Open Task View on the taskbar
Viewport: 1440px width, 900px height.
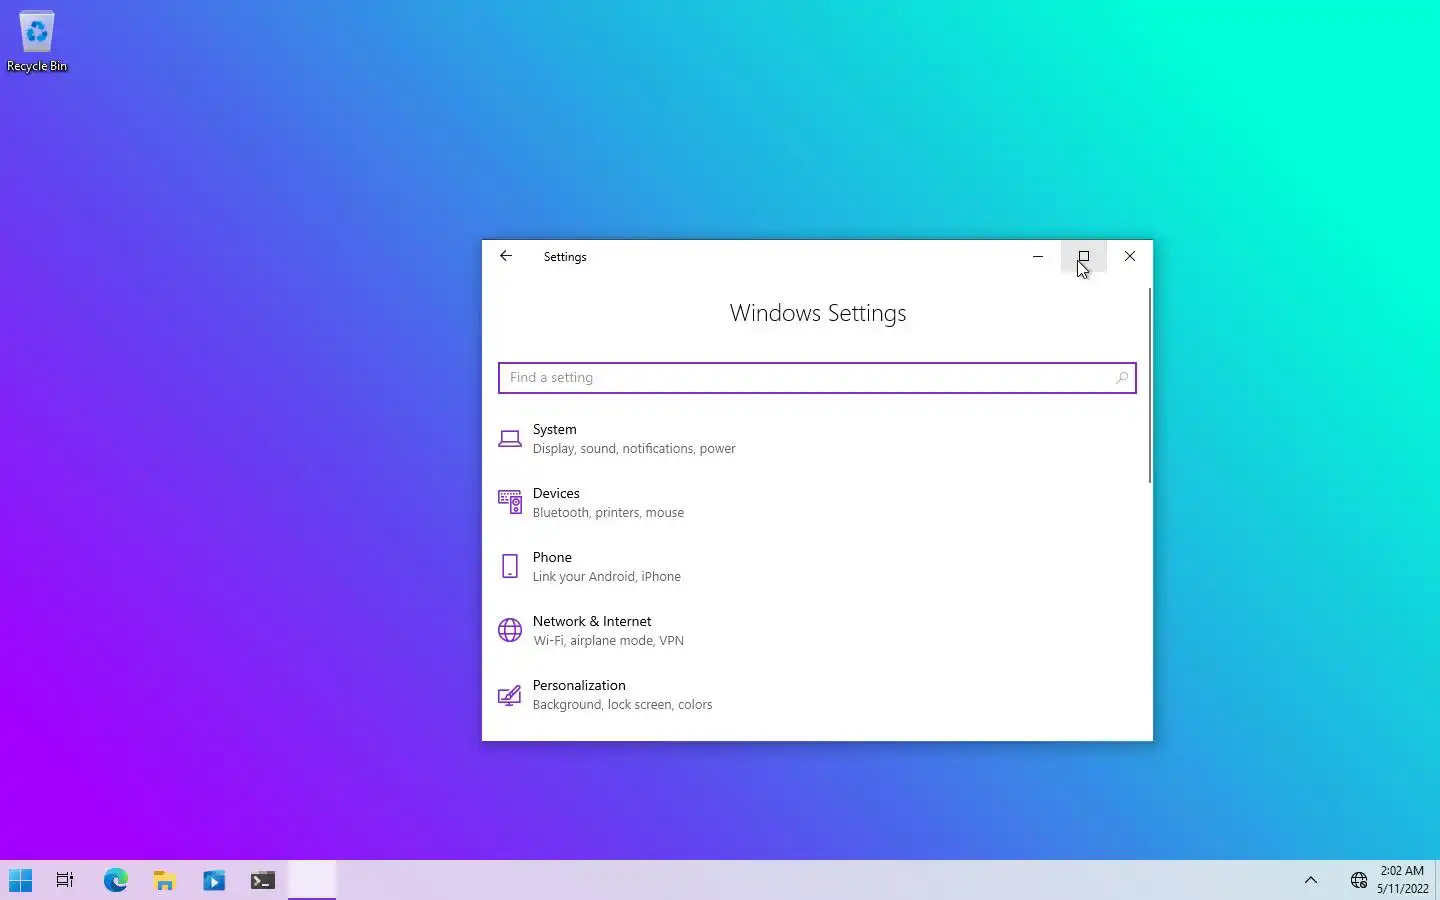click(x=65, y=880)
